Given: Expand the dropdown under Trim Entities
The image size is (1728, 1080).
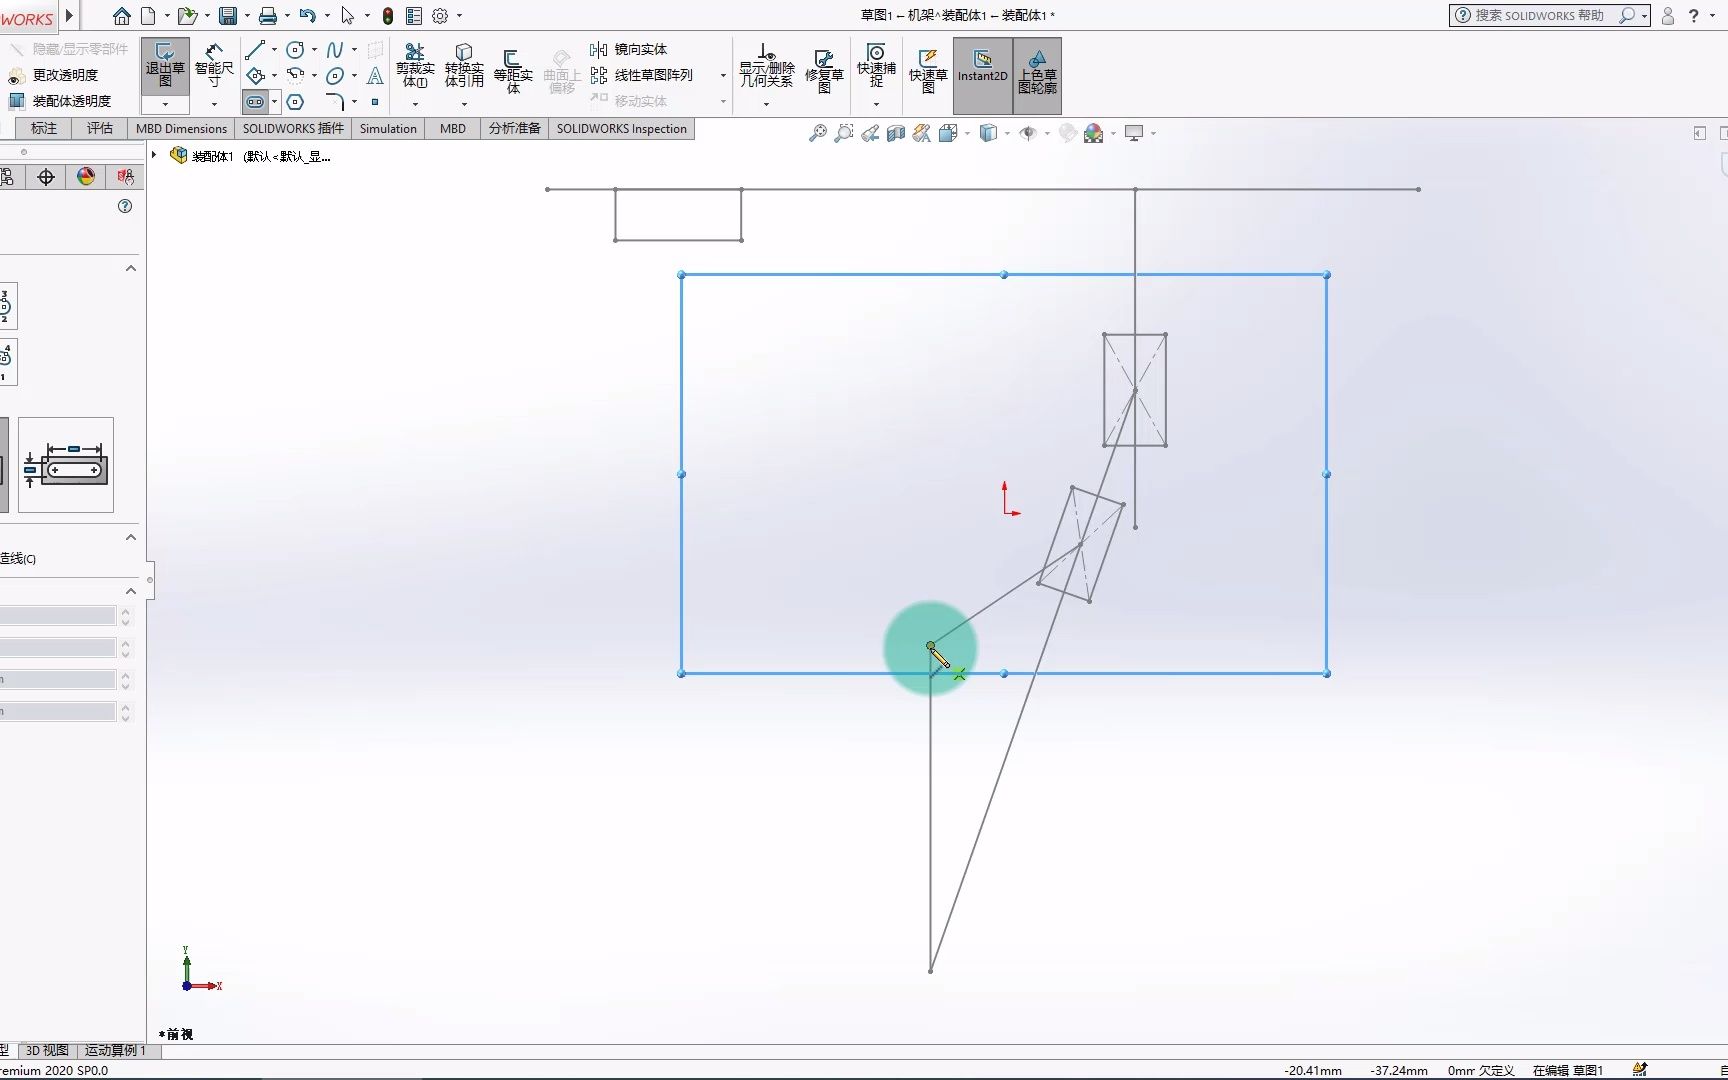Looking at the screenshot, I should click(x=415, y=104).
